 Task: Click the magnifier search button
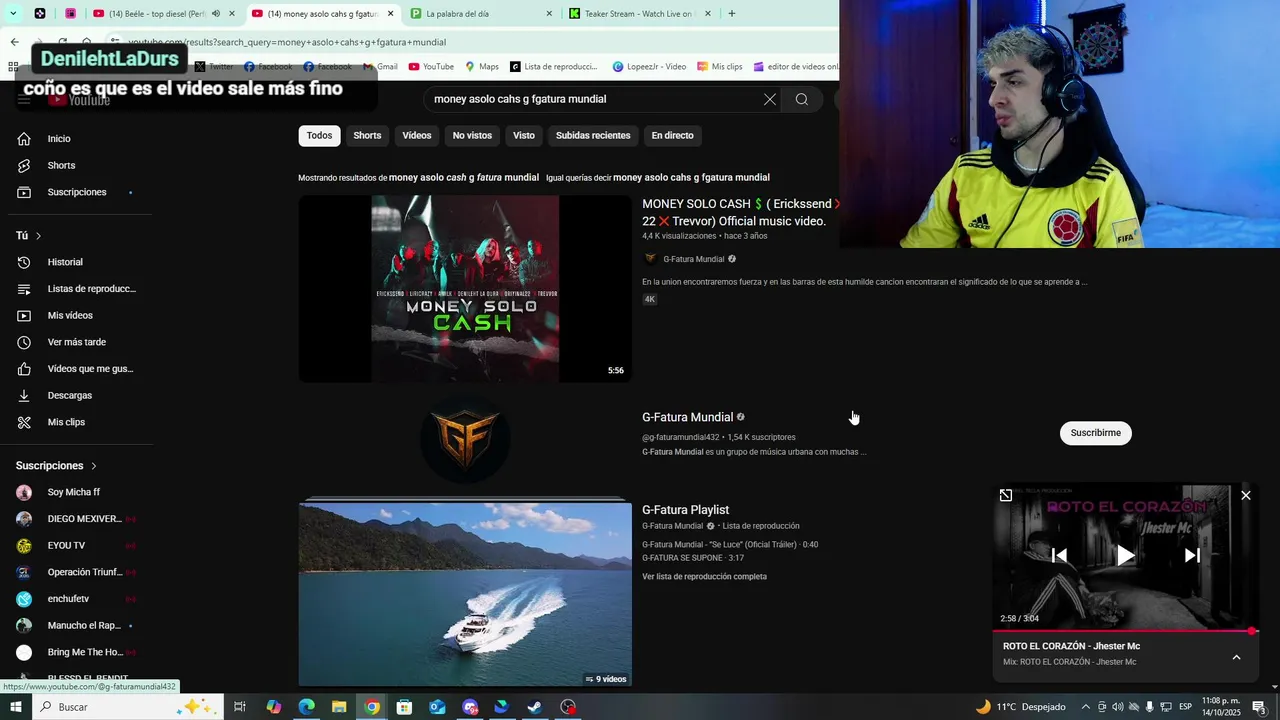(802, 99)
